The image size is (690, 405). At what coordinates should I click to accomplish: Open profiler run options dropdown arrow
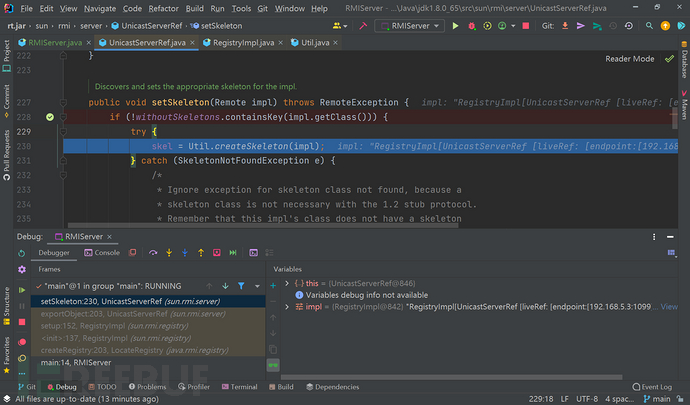coord(513,26)
